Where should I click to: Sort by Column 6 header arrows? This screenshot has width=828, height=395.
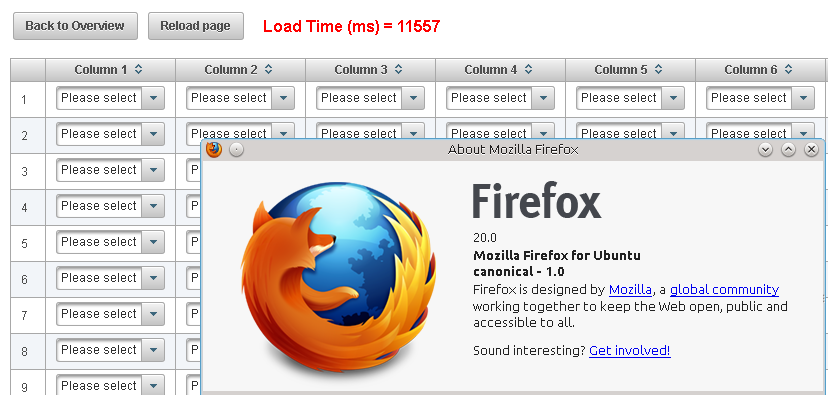788,69
